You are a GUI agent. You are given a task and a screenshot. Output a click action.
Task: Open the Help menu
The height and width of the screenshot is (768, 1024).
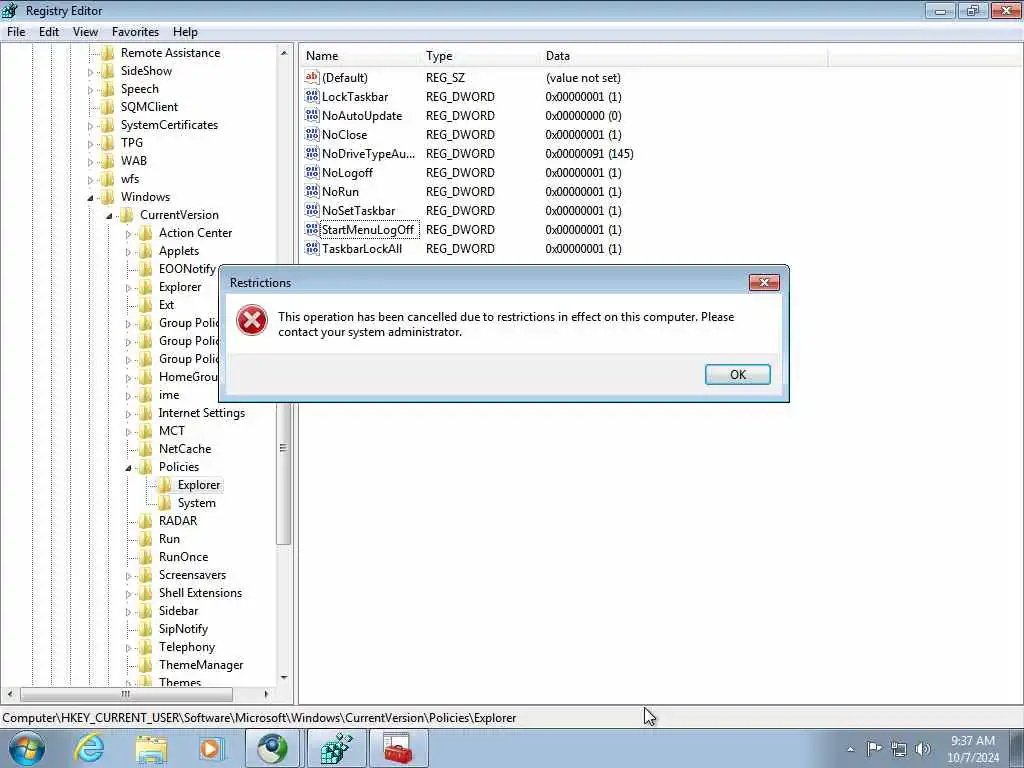tap(185, 32)
